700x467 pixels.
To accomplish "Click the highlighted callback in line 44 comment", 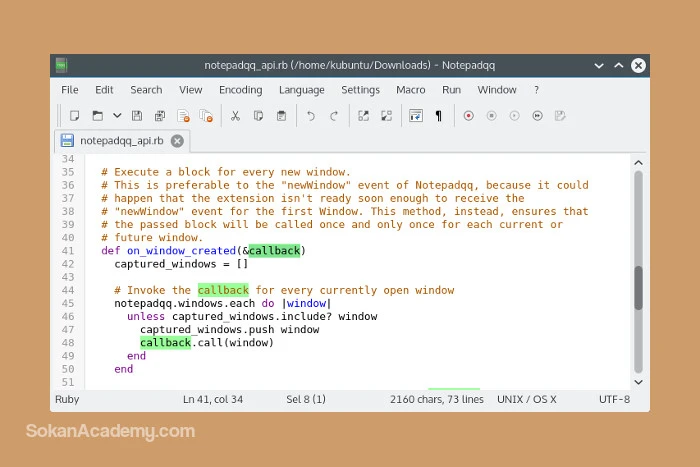I will [223, 290].
